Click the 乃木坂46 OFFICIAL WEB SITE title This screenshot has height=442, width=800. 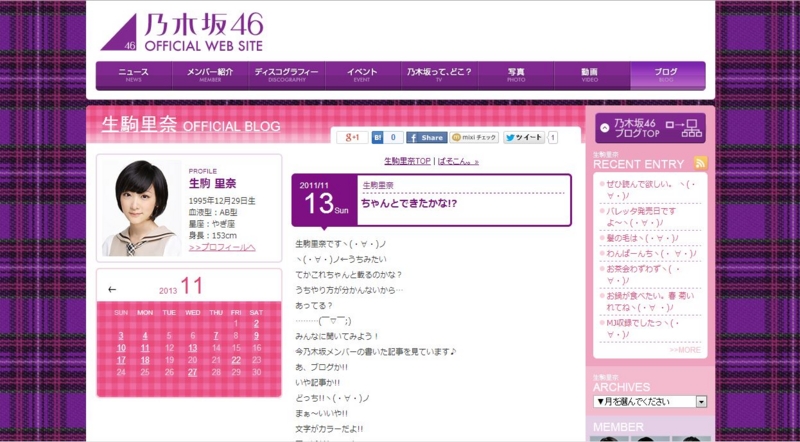pyautogui.click(x=204, y=32)
